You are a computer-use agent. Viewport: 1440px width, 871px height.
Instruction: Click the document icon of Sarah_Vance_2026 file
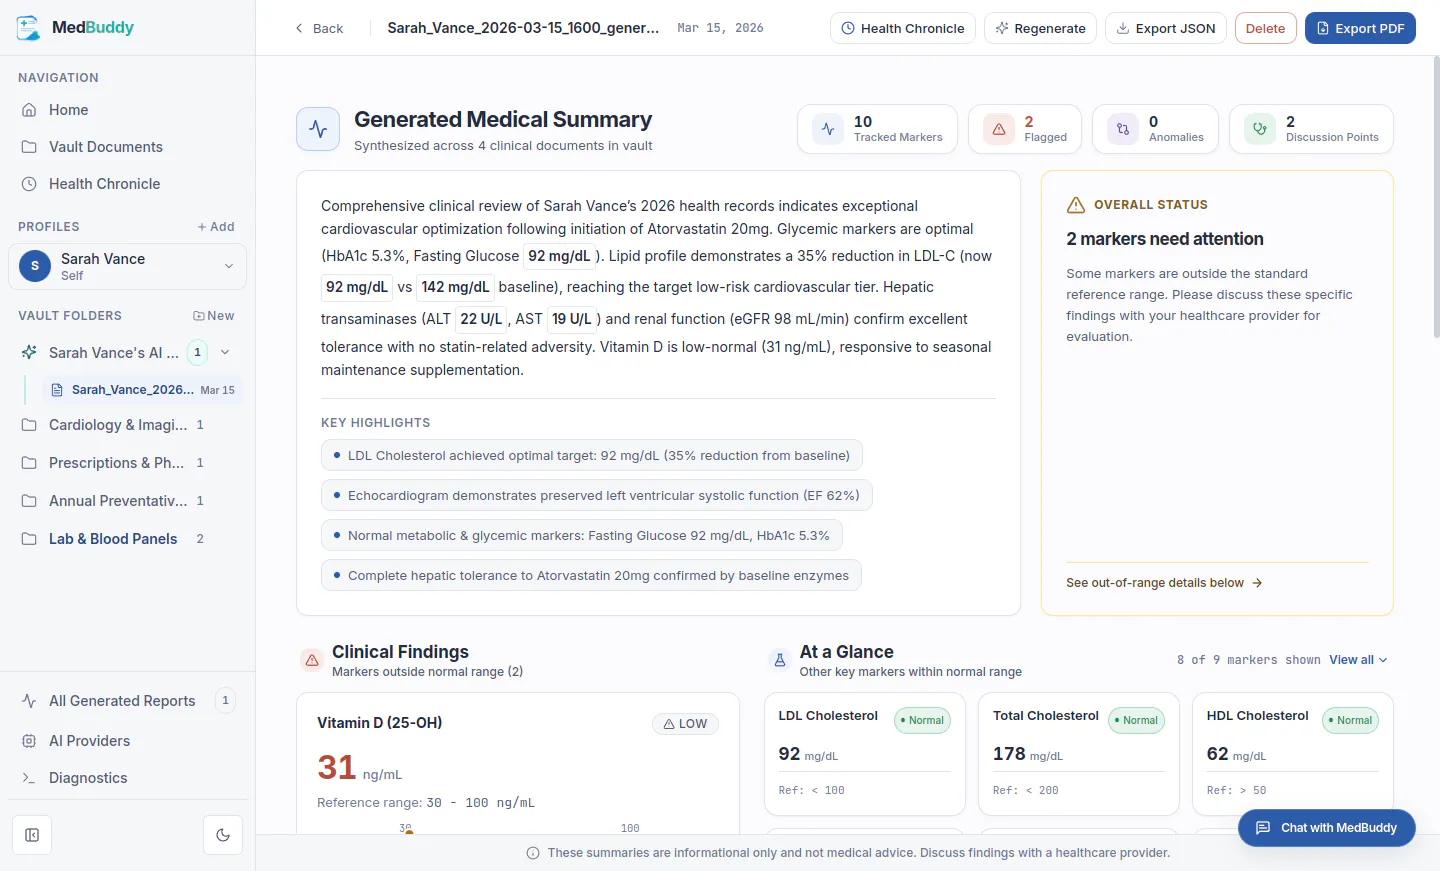tap(57, 390)
